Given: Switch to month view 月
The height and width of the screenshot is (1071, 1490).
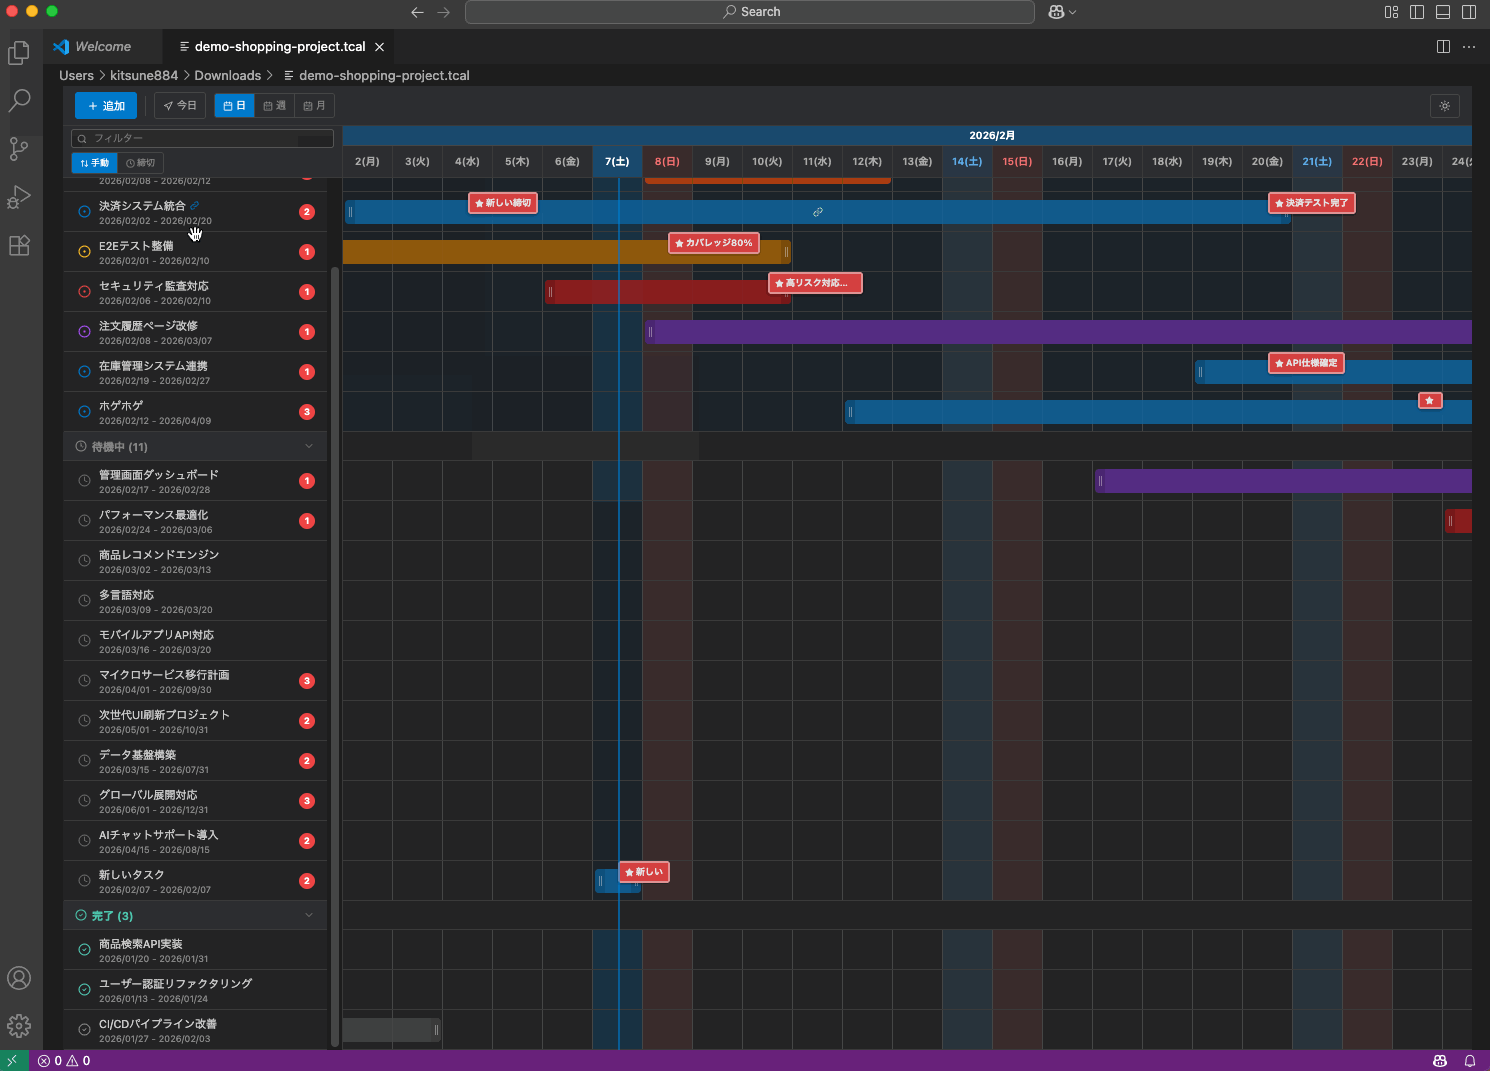Looking at the screenshot, I should tap(314, 106).
